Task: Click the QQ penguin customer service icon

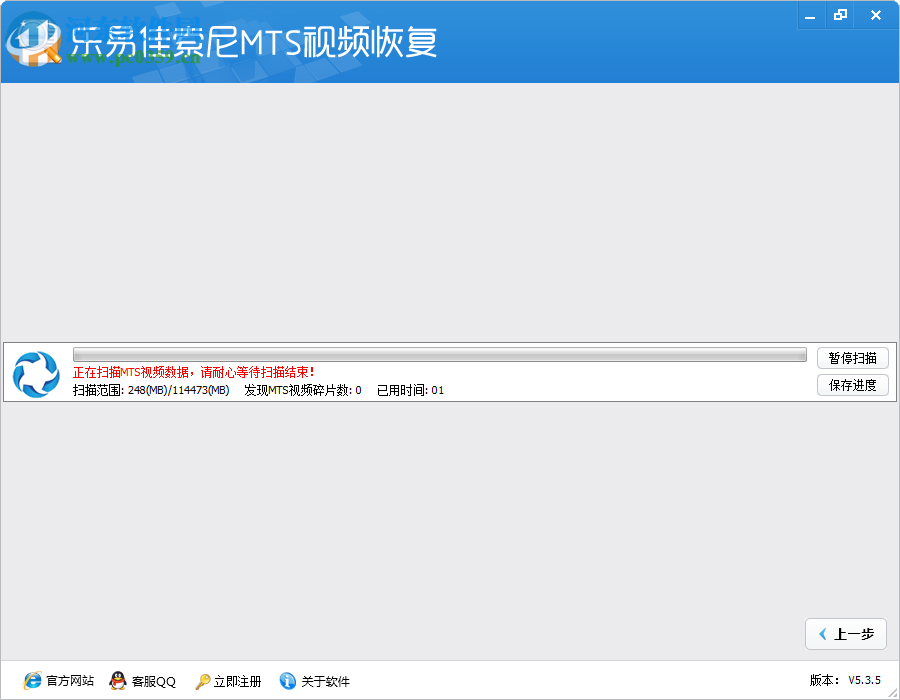Action: 117,681
